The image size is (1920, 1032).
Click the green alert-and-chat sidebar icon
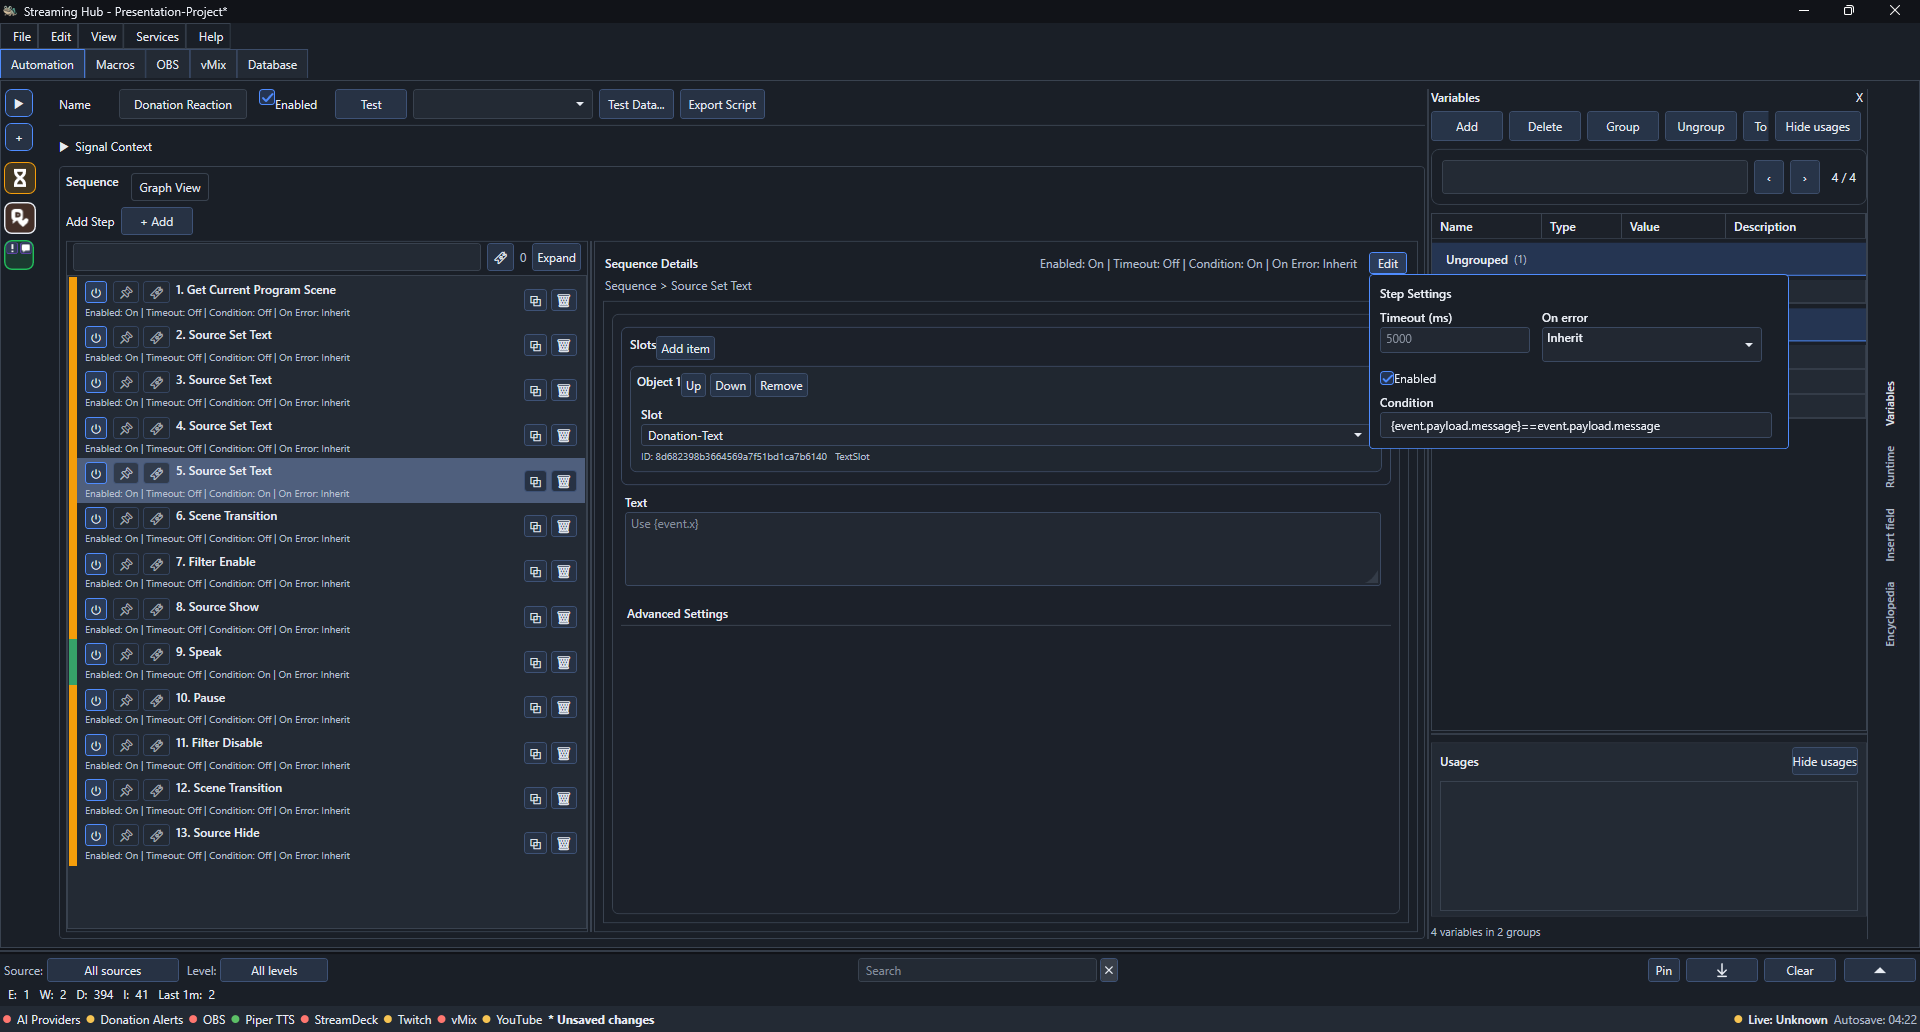(x=19, y=255)
